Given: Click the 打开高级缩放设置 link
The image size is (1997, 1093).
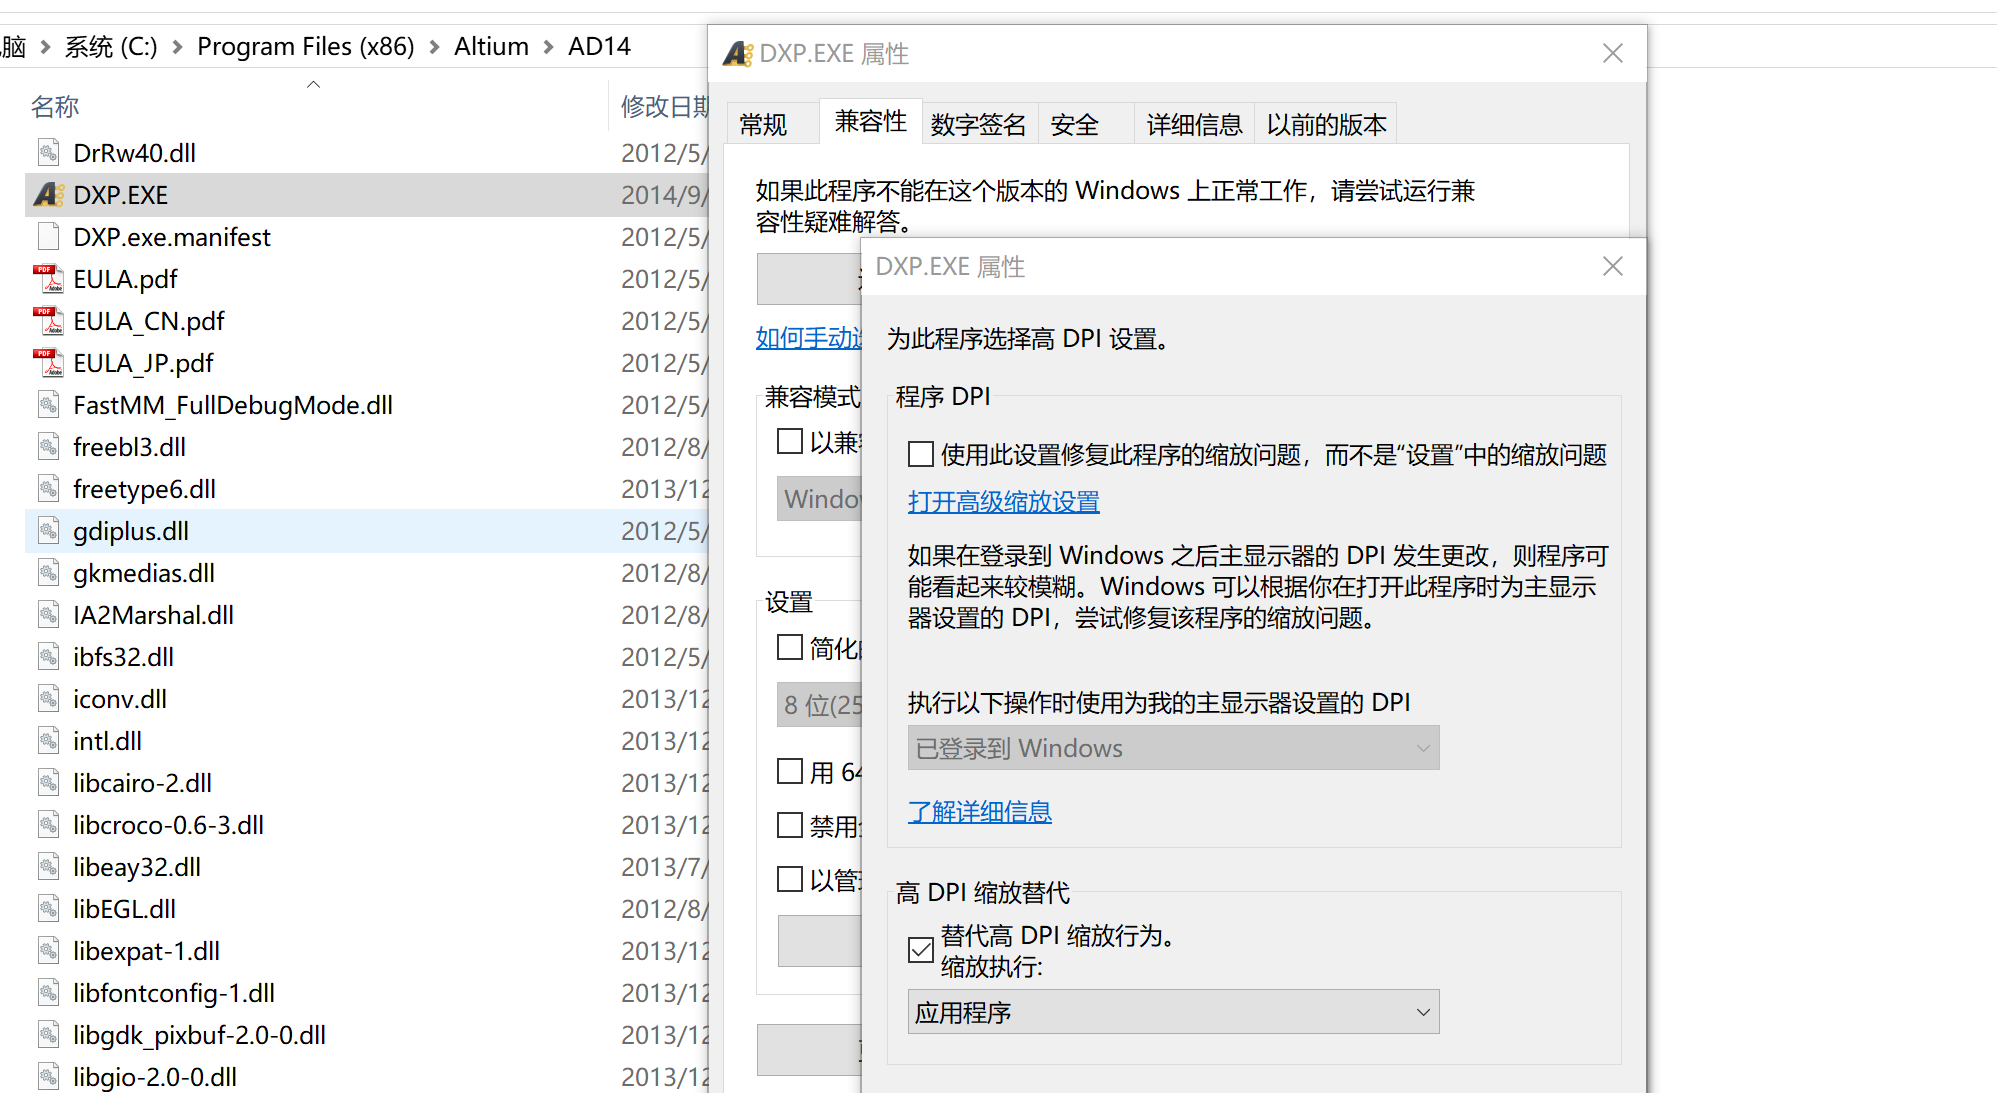Looking at the screenshot, I should 1003,502.
